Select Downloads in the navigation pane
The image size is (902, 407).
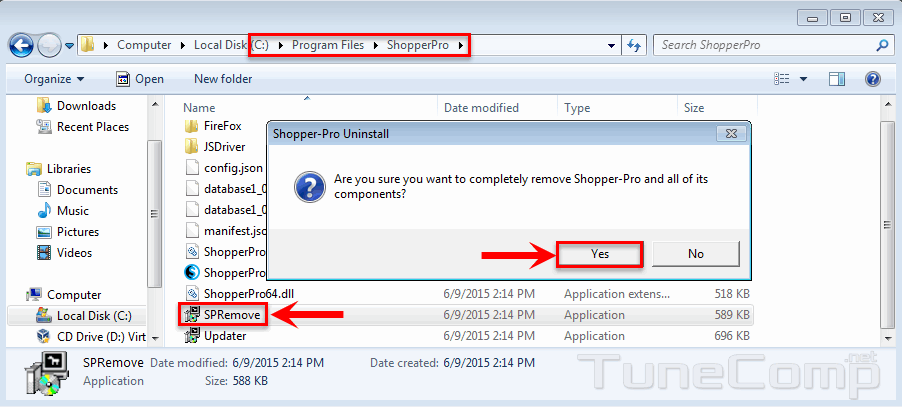pyautogui.click(x=86, y=106)
